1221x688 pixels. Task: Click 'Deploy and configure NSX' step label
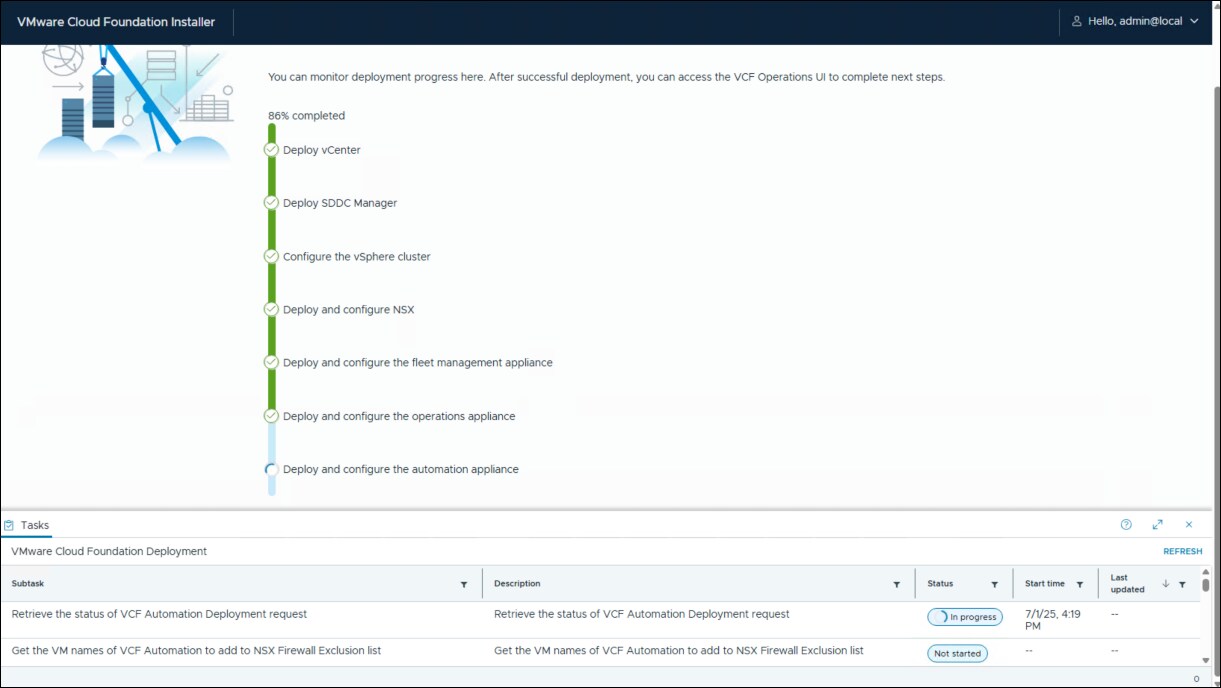349,309
